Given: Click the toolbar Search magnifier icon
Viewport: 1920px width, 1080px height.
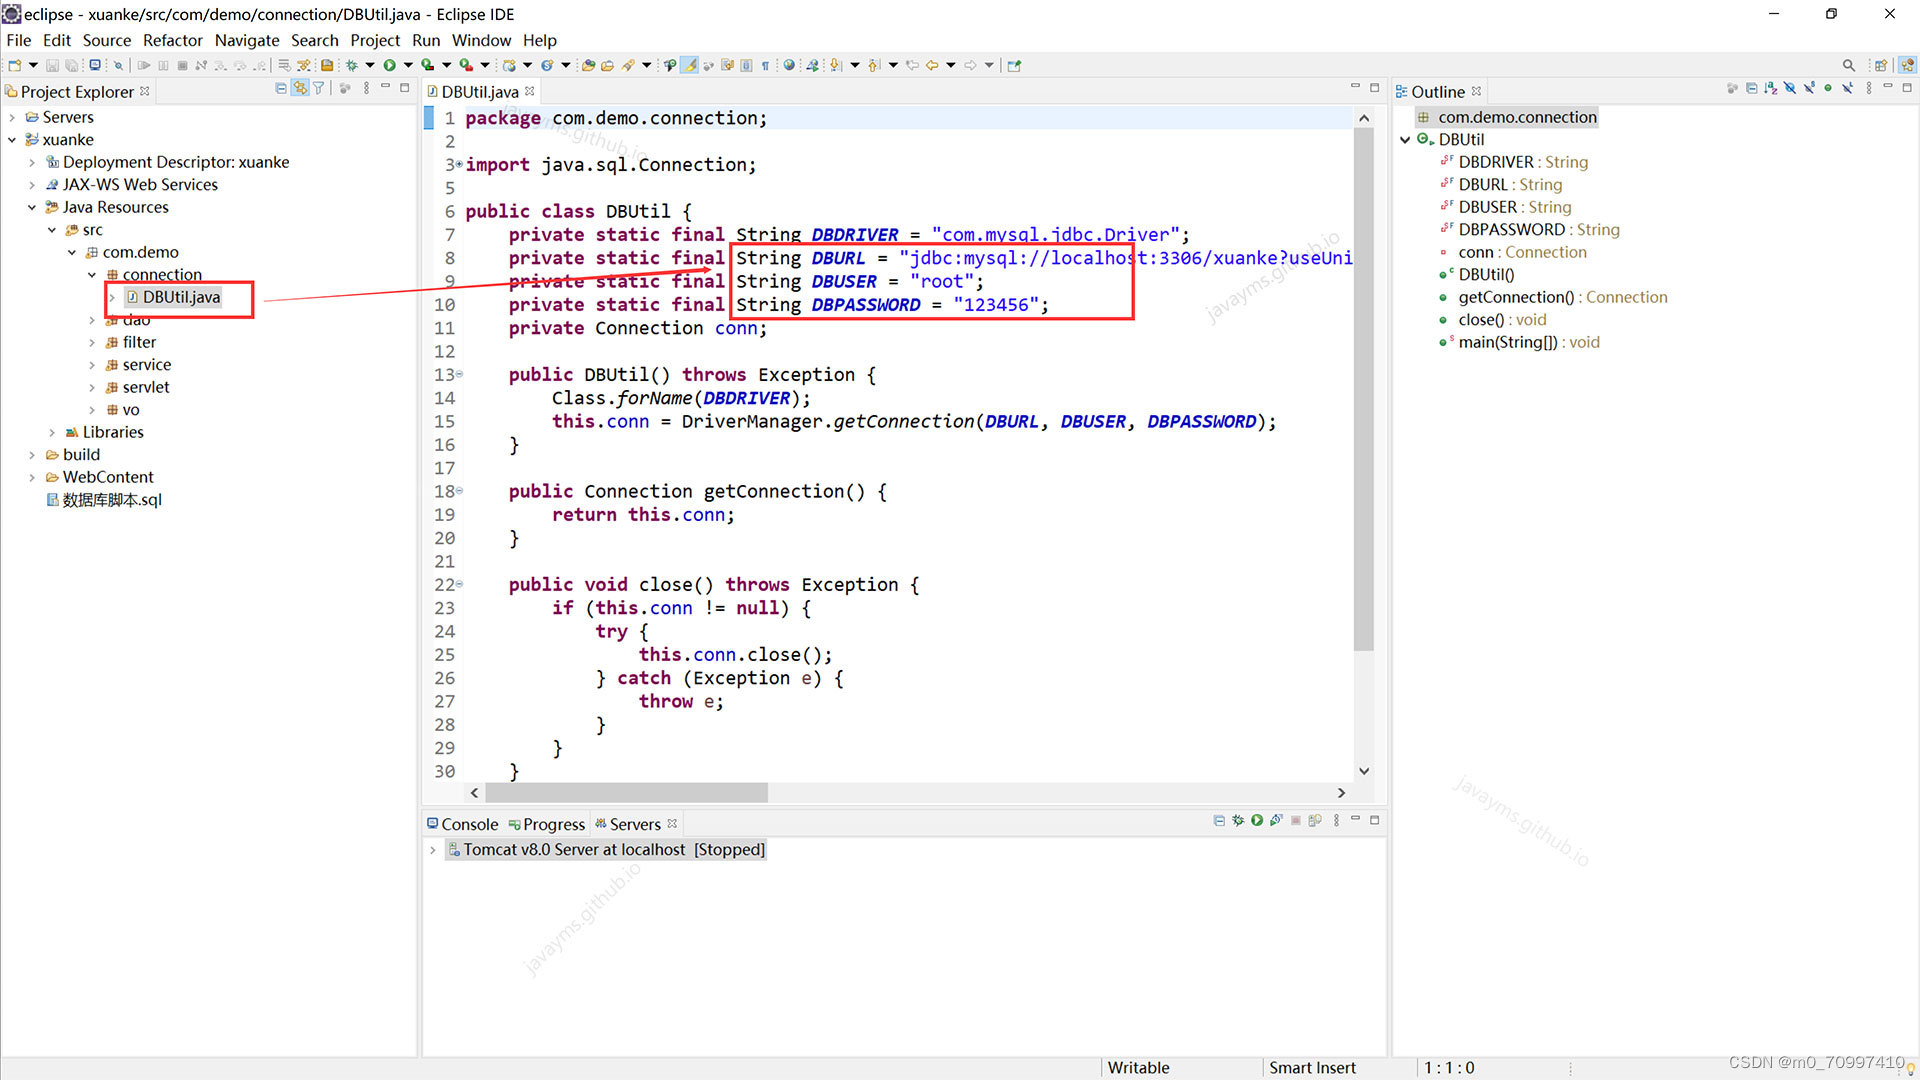Looking at the screenshot, I should 1848,65.
